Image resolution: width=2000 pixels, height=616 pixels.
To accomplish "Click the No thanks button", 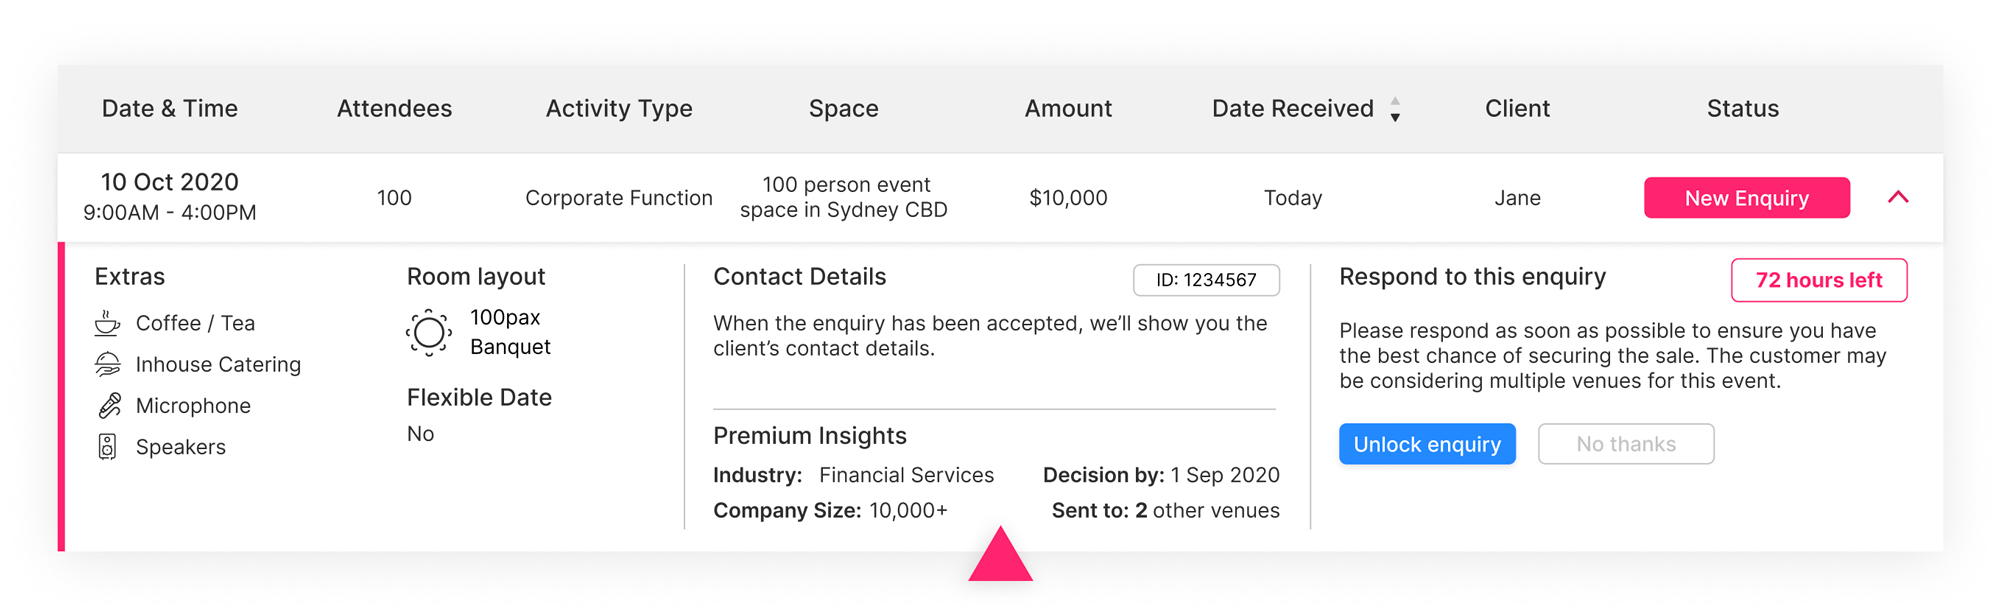I will pyautogui.click(x=1626, y=444).
